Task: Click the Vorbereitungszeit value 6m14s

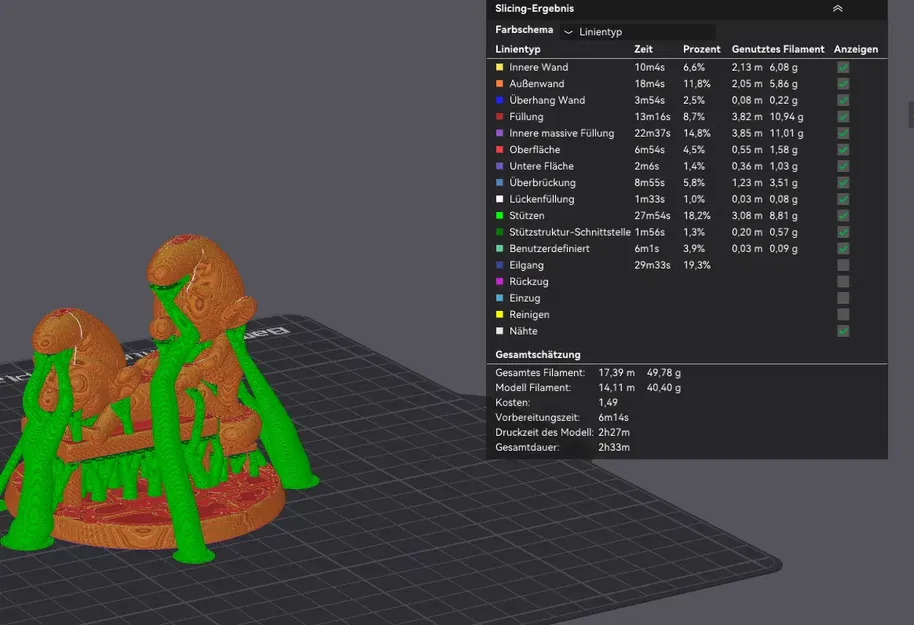Action: [613, 417]
